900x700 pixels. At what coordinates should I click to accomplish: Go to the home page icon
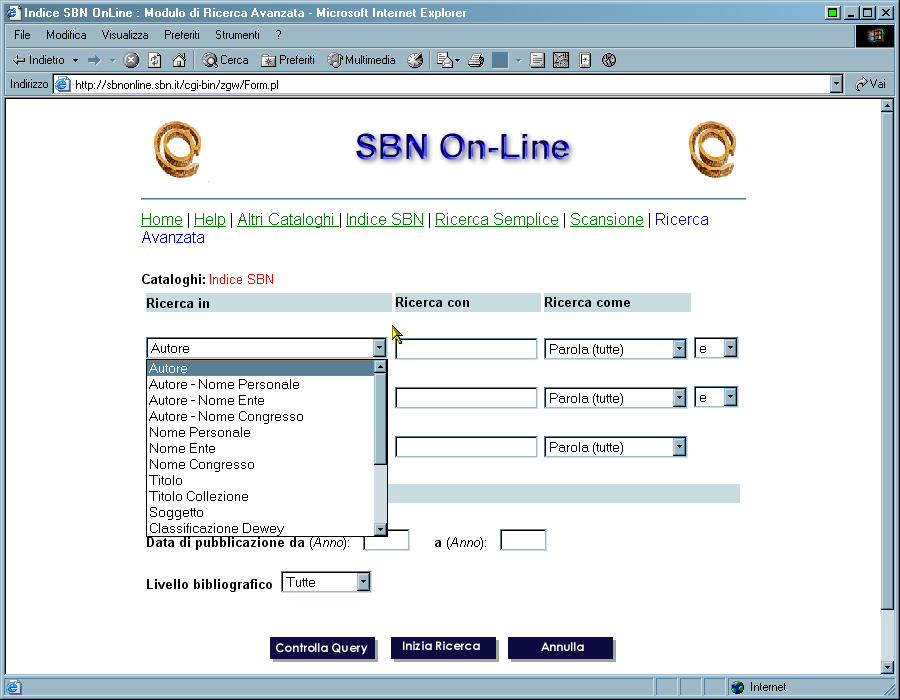[179, 60]
